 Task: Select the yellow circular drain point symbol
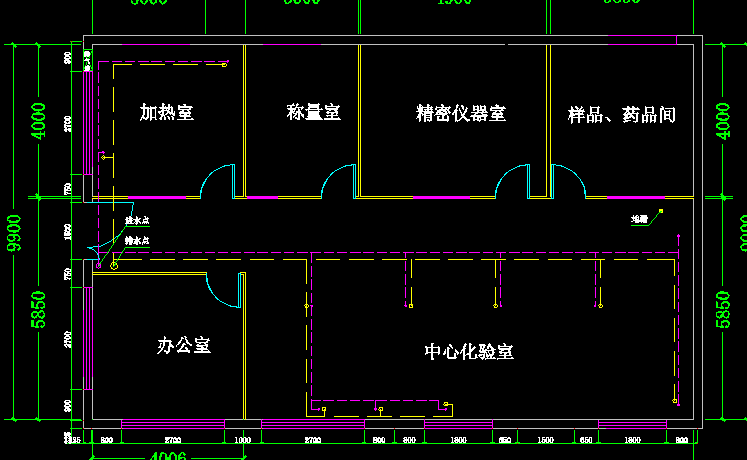114,266
